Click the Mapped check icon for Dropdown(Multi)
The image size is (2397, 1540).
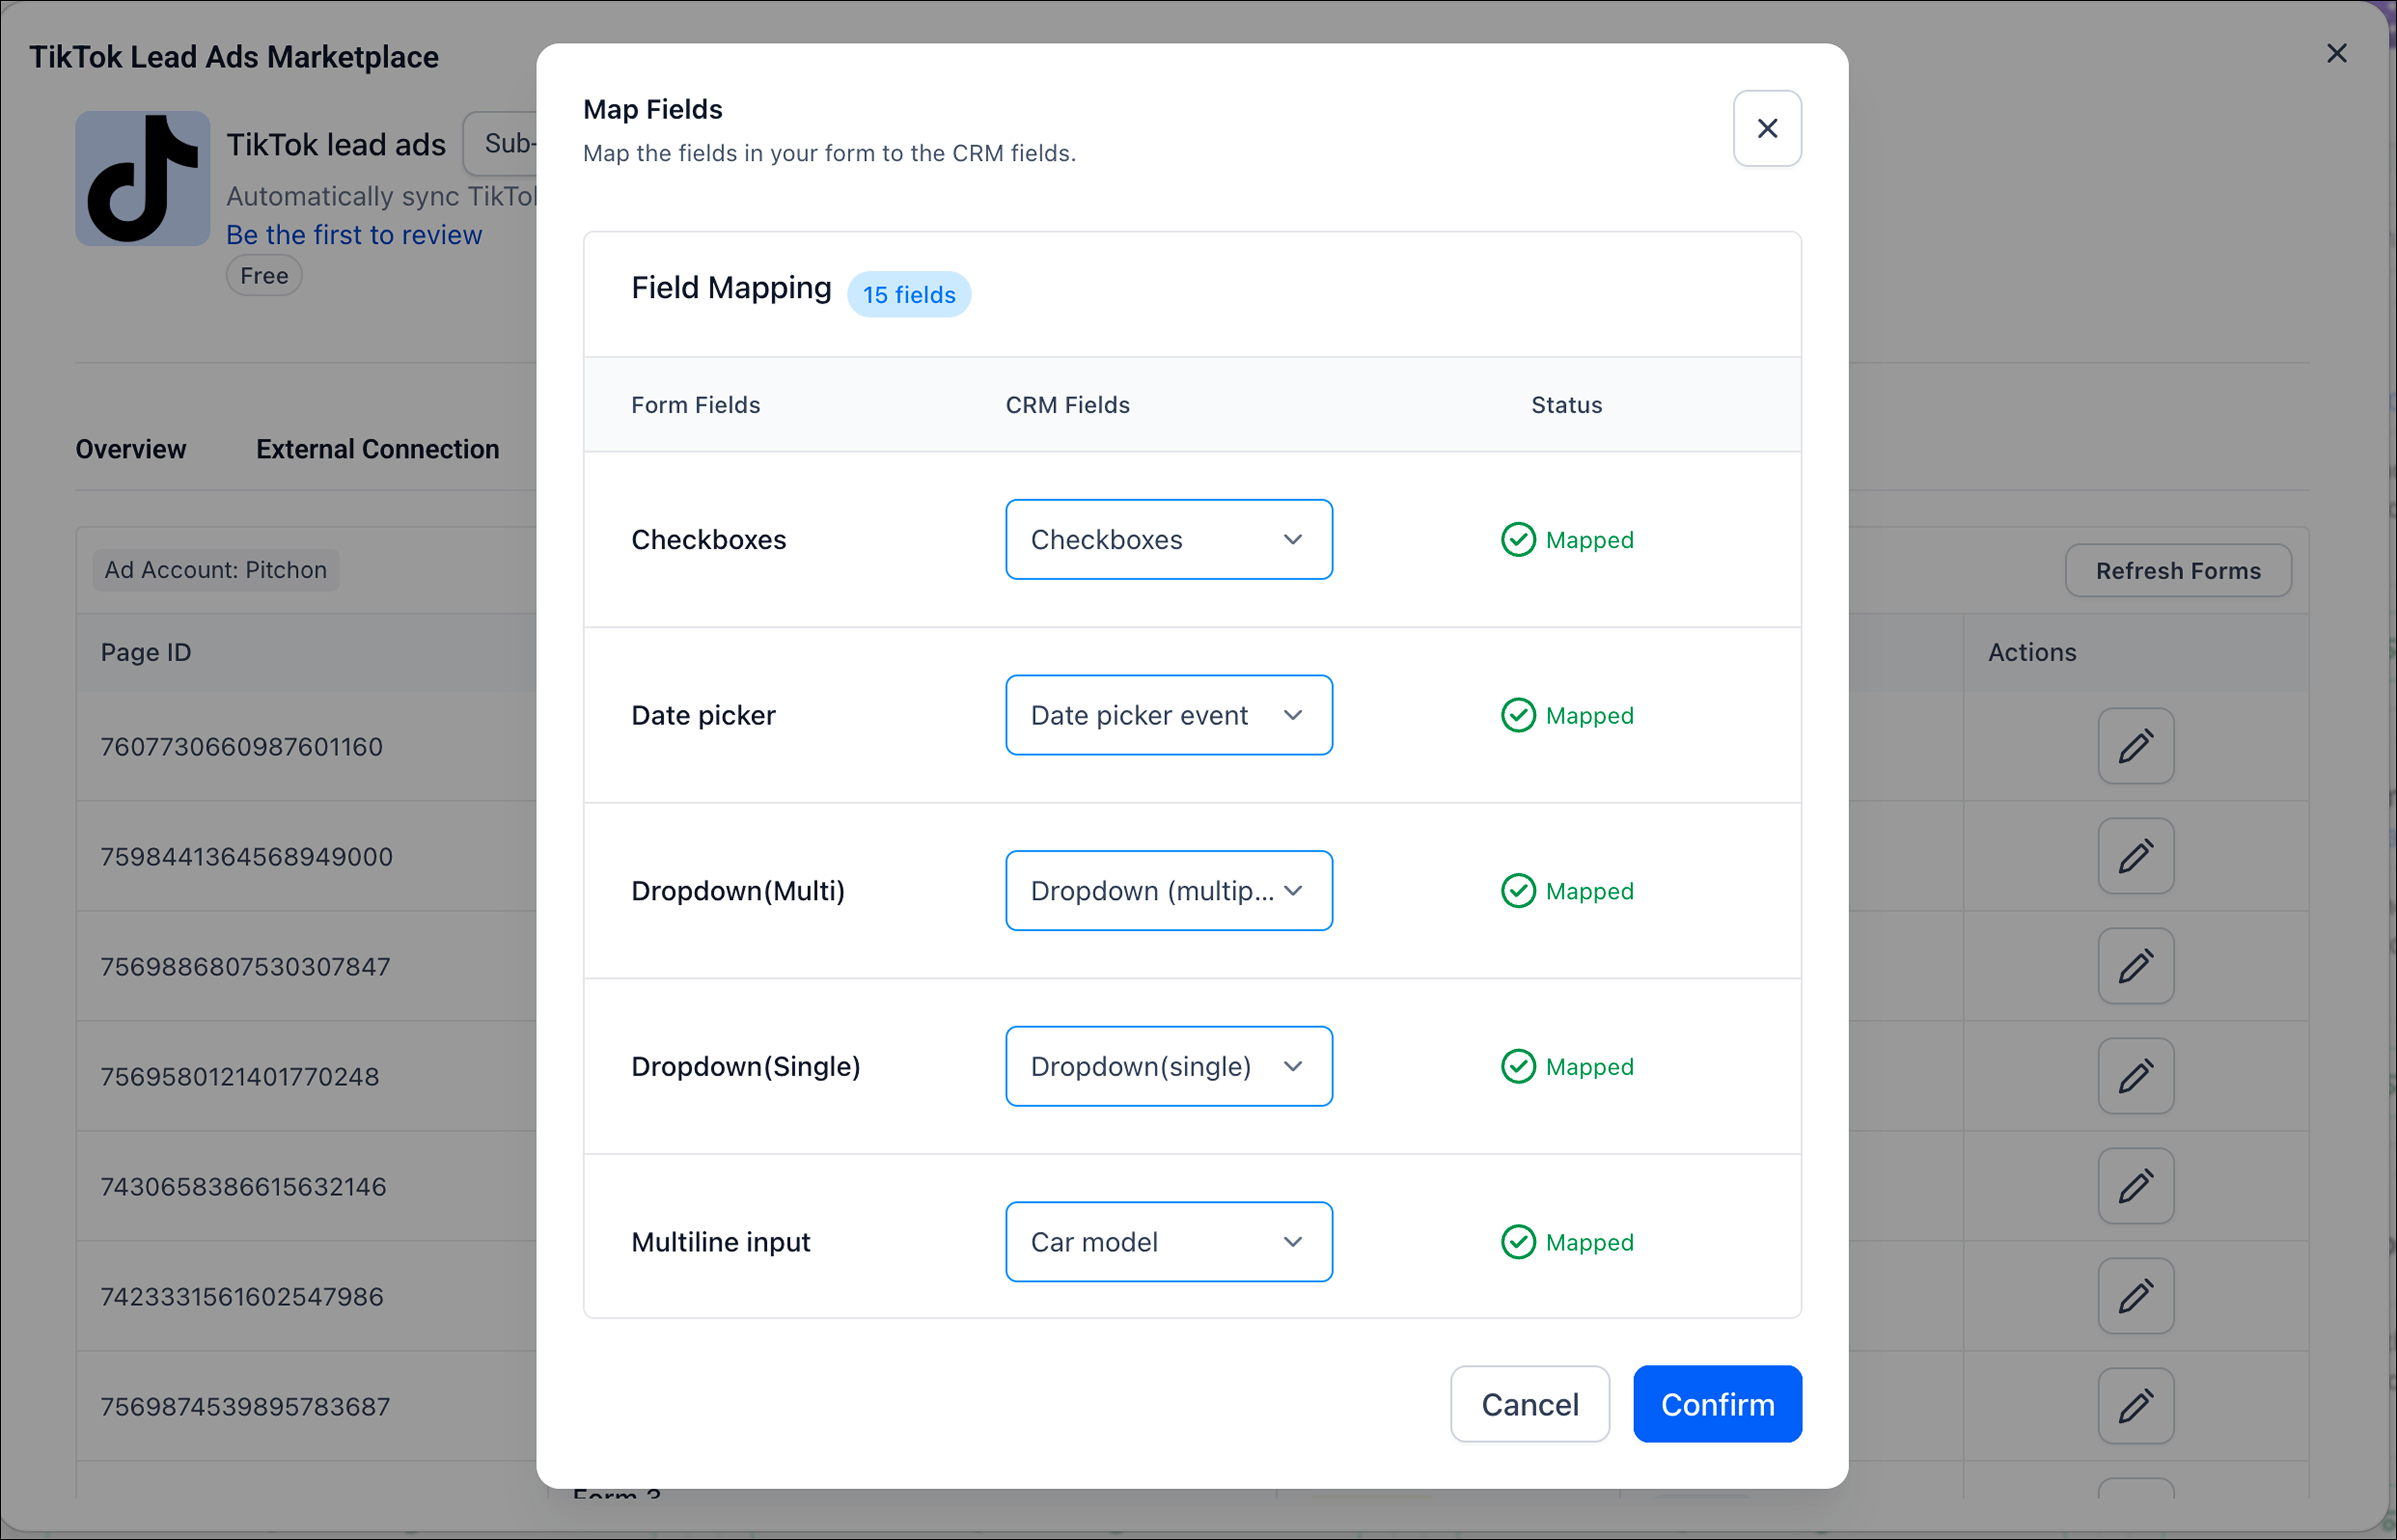[x=1518, y=891]
